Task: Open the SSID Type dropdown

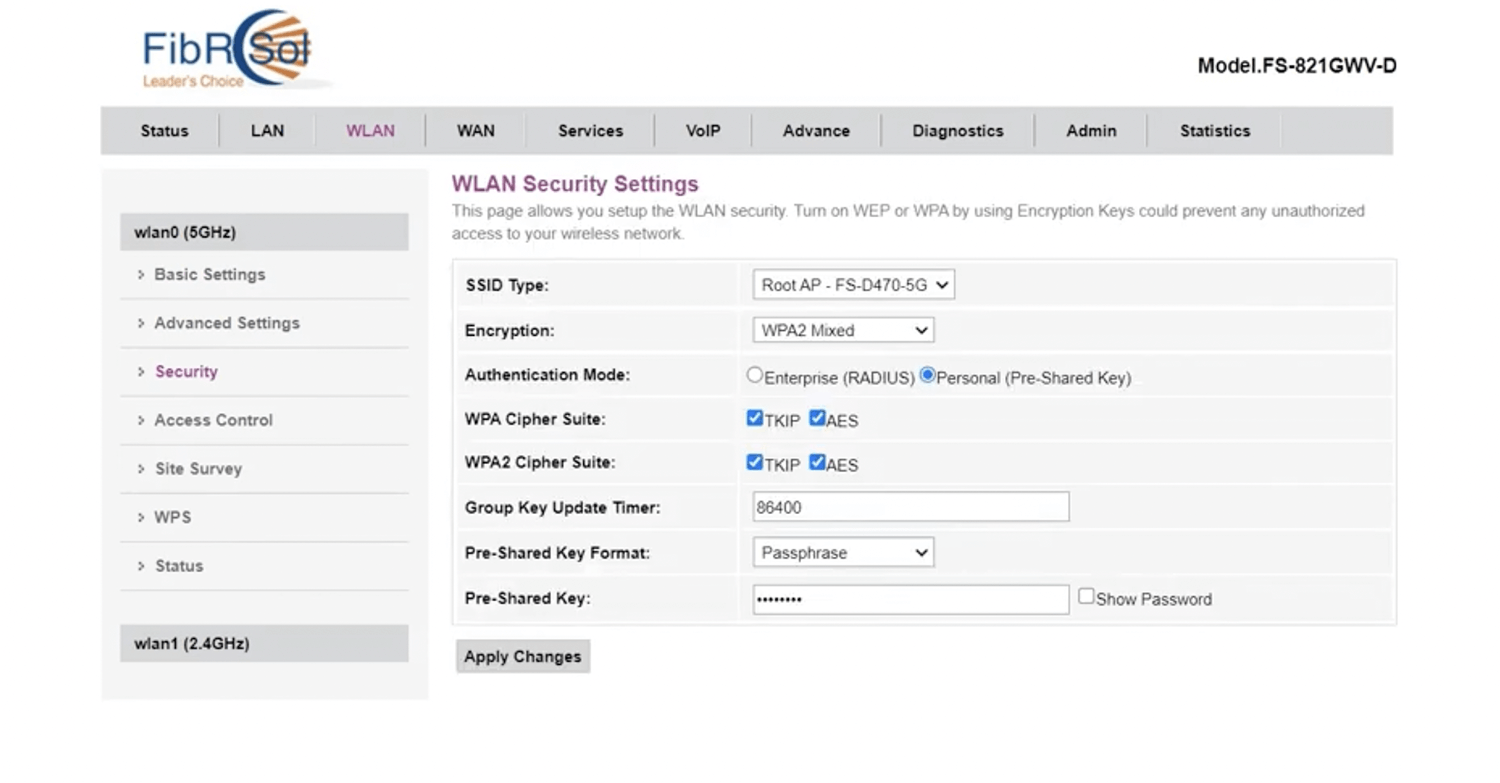Action: (x=853, y=285)
